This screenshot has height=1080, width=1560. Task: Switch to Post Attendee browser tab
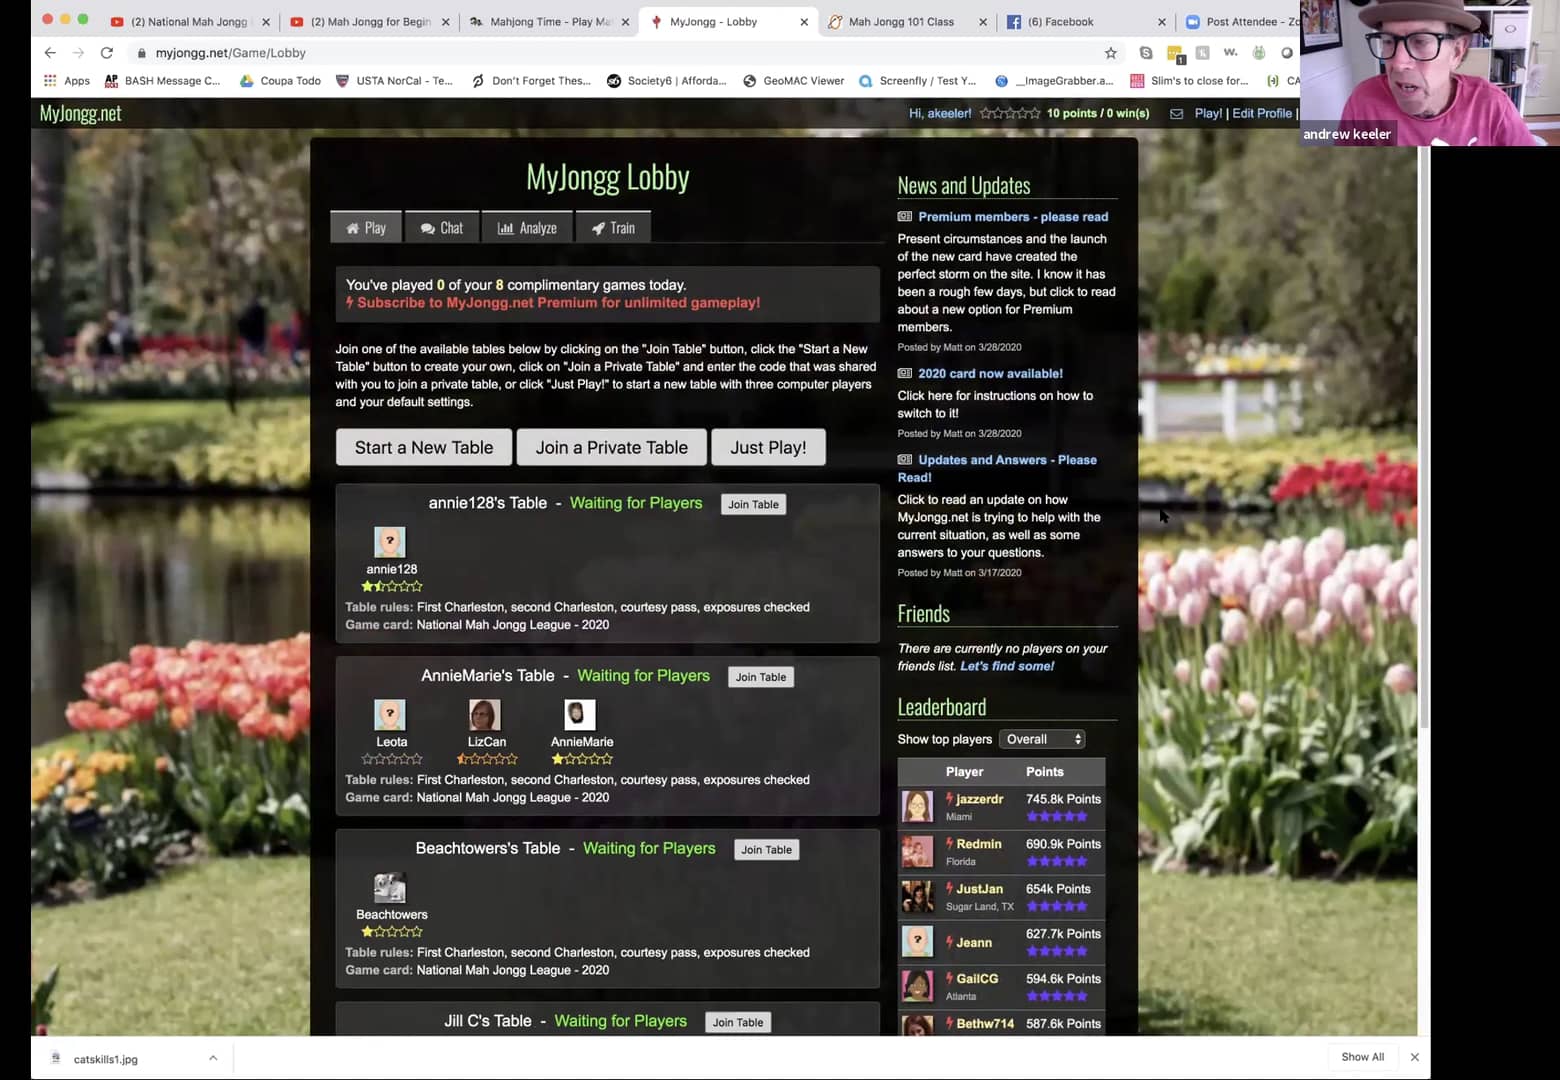point(1245,22)
